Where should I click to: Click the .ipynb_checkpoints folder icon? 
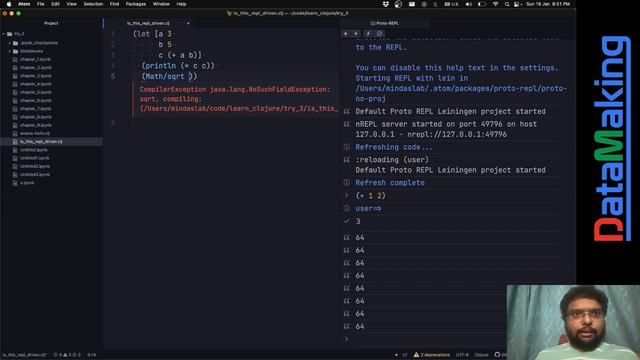point(16,43)
